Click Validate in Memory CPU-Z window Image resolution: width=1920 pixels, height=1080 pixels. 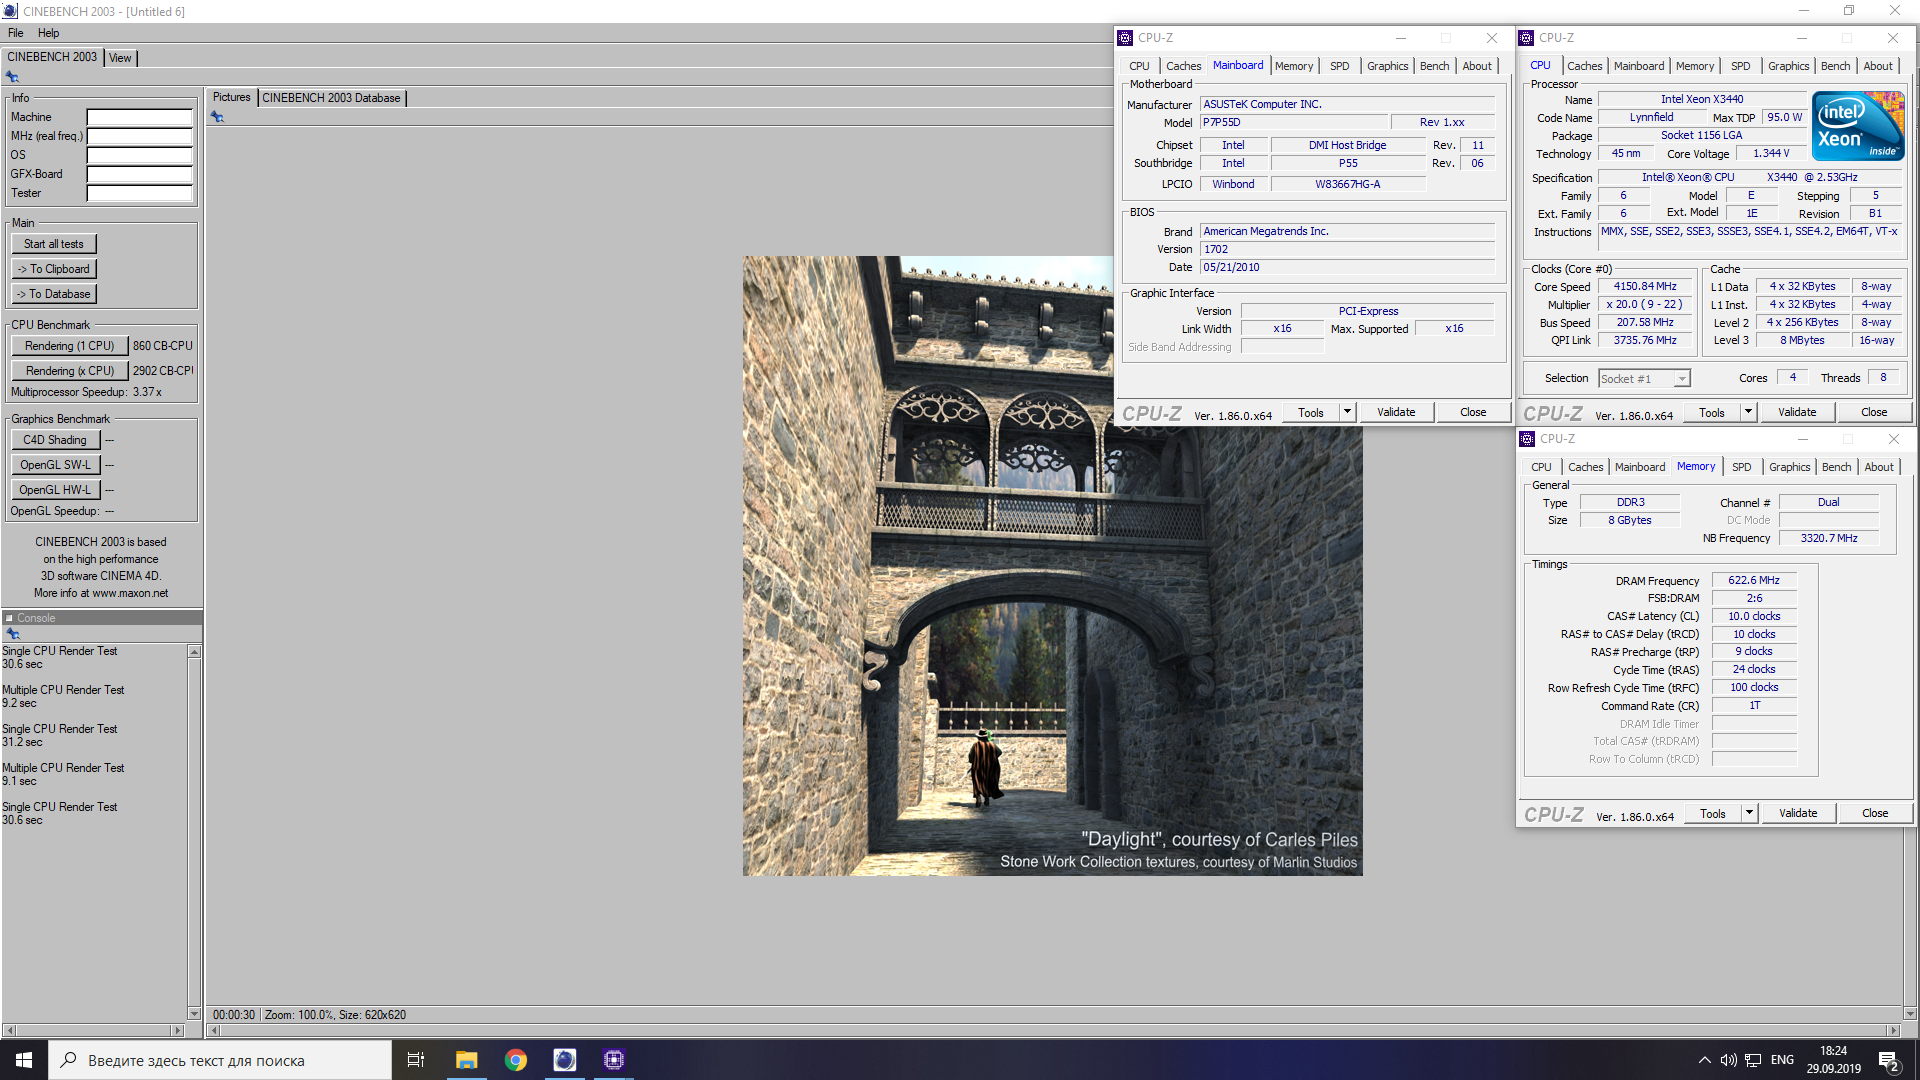pyautogui.click(x=1798, y=813)
